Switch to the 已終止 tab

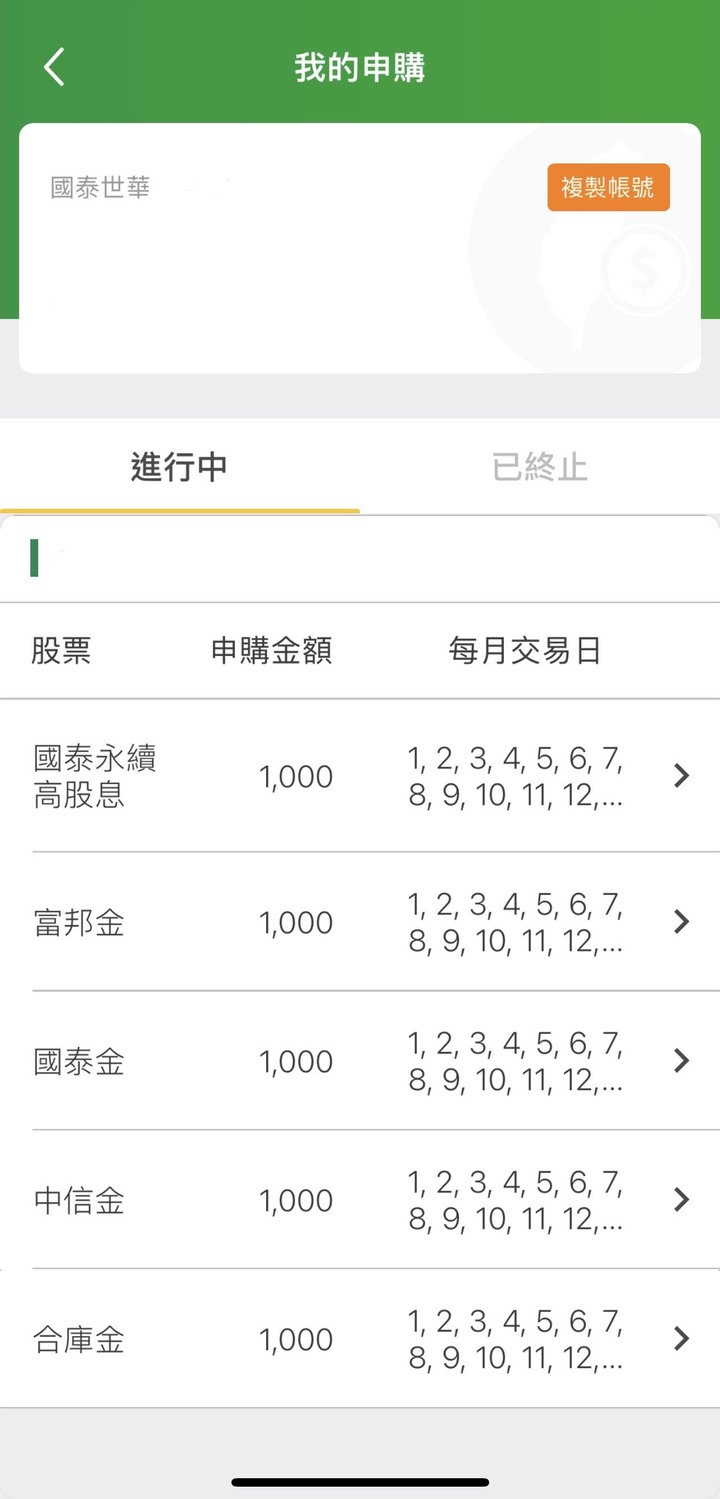(540, 467)
